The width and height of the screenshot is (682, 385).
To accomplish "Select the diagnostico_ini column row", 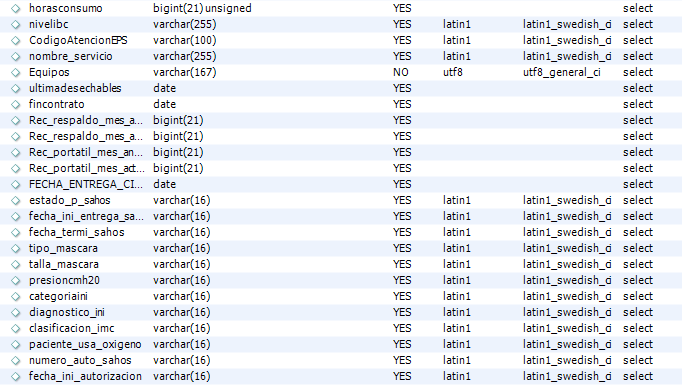I will pos(341,312).
